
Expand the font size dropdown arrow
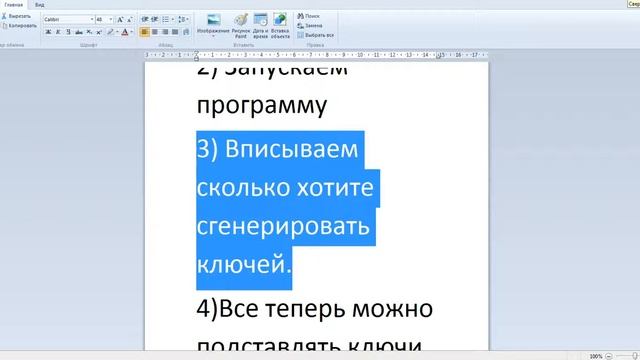(x=111, y=19)
